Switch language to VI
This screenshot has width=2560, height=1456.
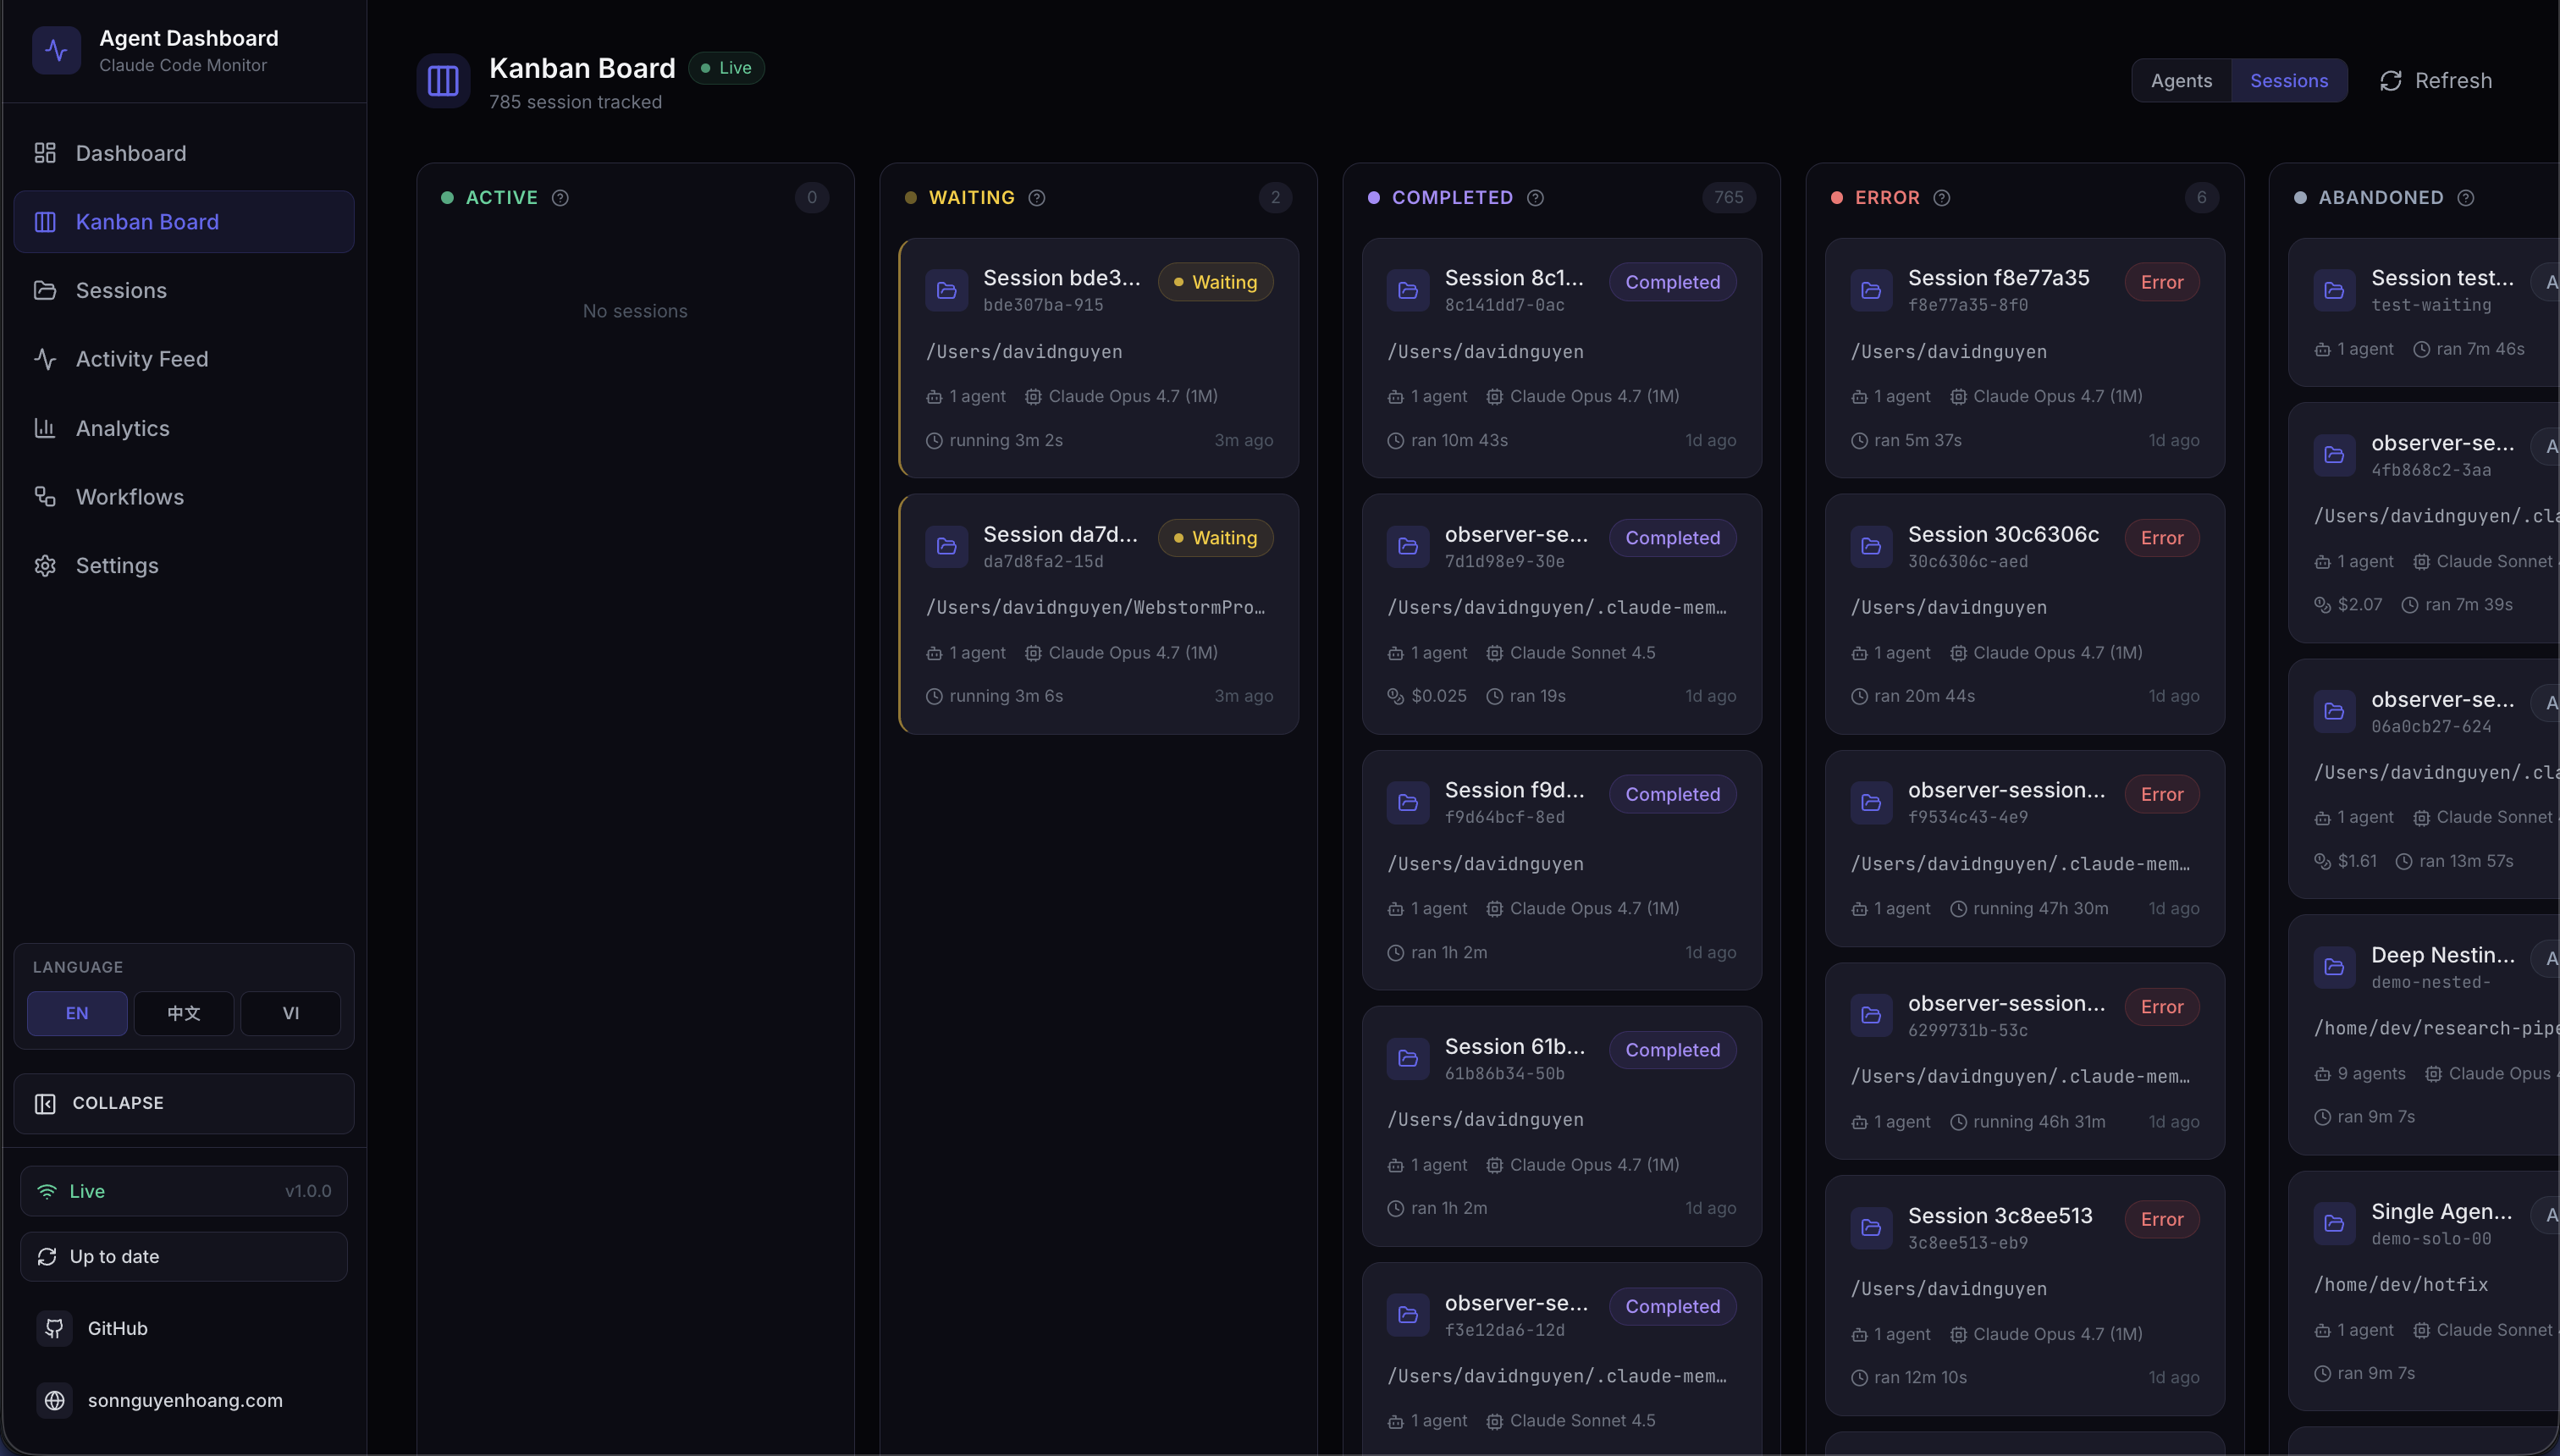(291, 1013)
